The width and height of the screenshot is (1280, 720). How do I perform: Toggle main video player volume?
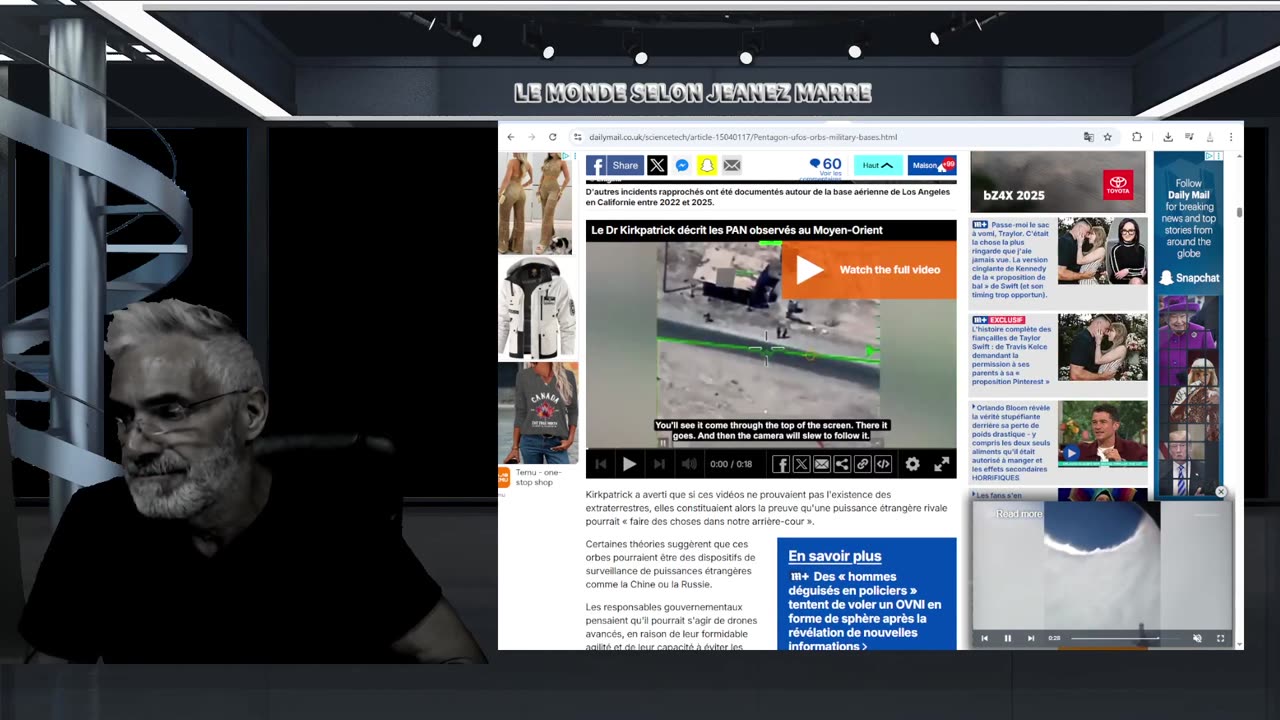[689, 464]
